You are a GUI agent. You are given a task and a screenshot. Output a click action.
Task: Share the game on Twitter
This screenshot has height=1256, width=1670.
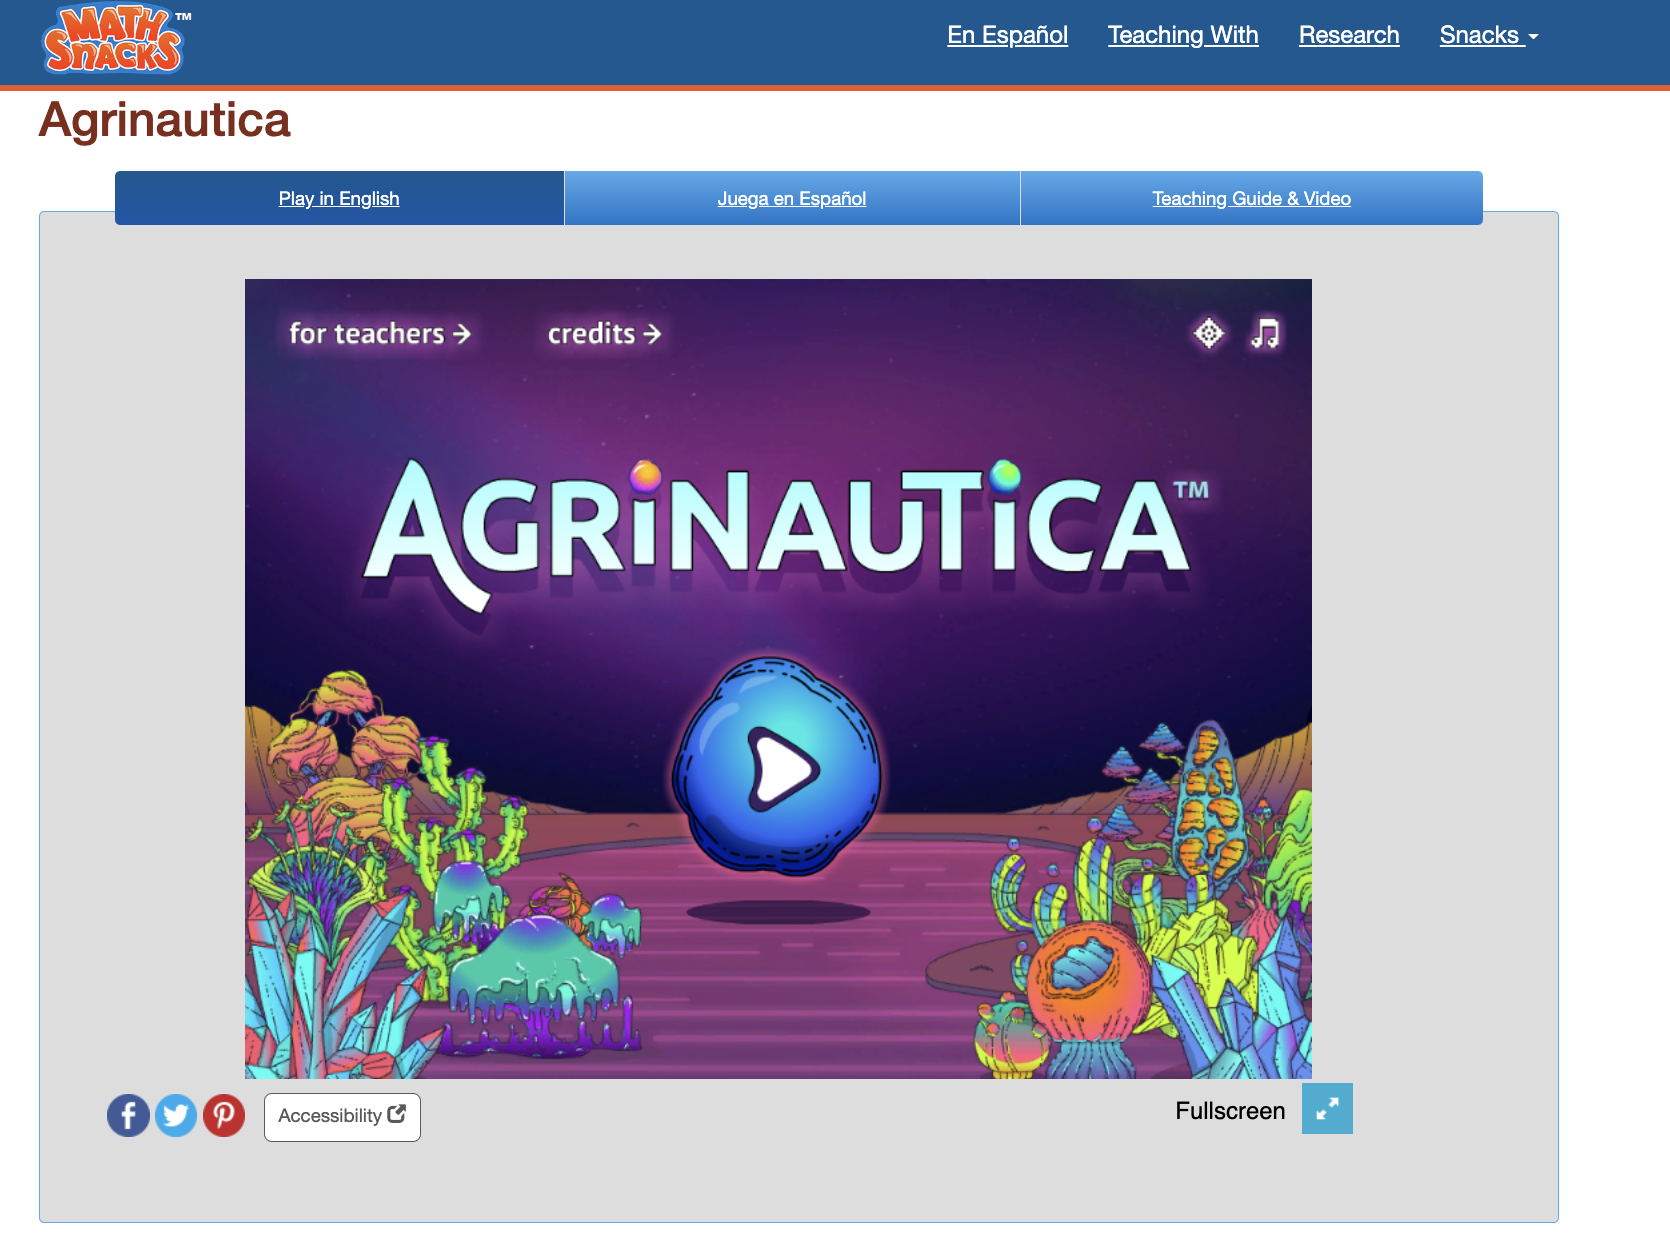point(176,1115)
